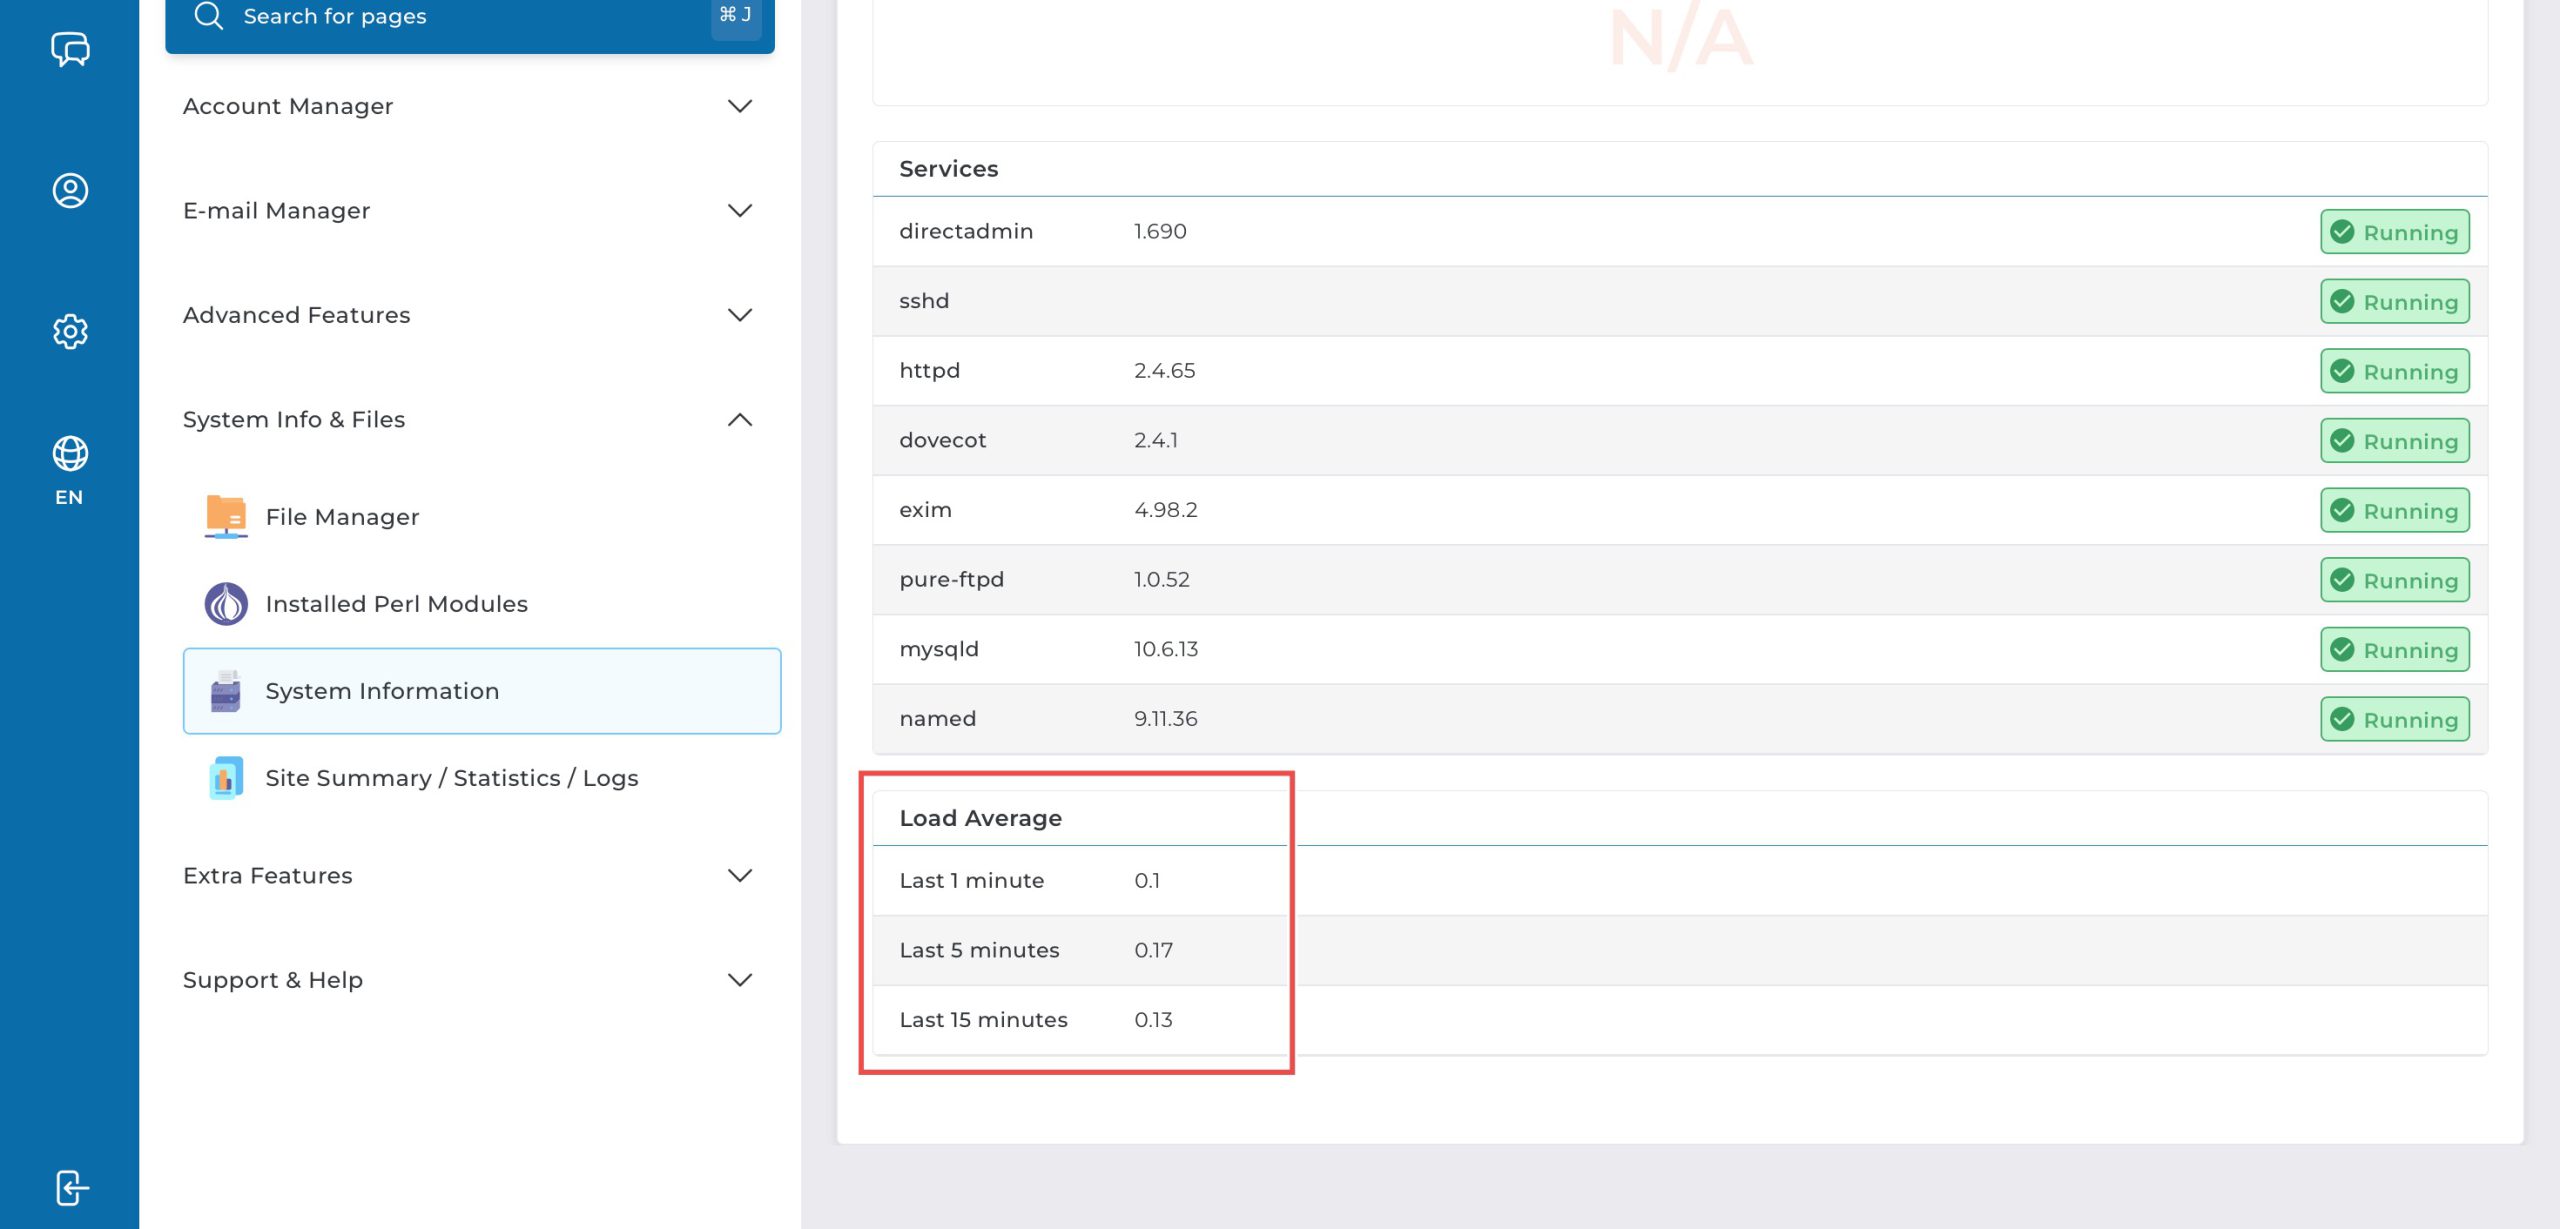Click Running status badge for mysqld

[2394, 650]
